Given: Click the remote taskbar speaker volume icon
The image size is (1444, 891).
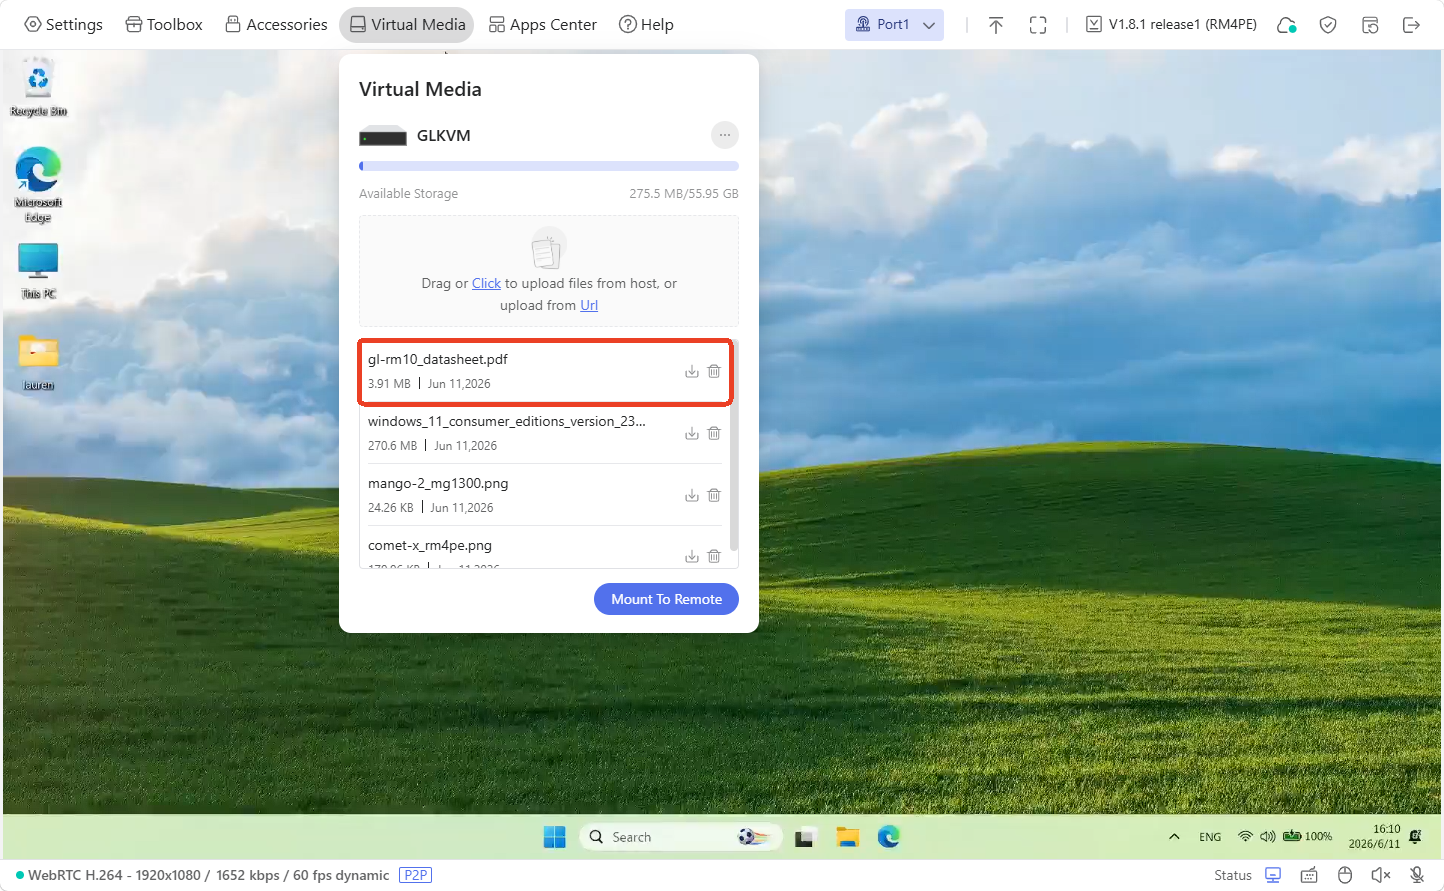Looking at the screenshot, I should click(x=1267, y=836).
